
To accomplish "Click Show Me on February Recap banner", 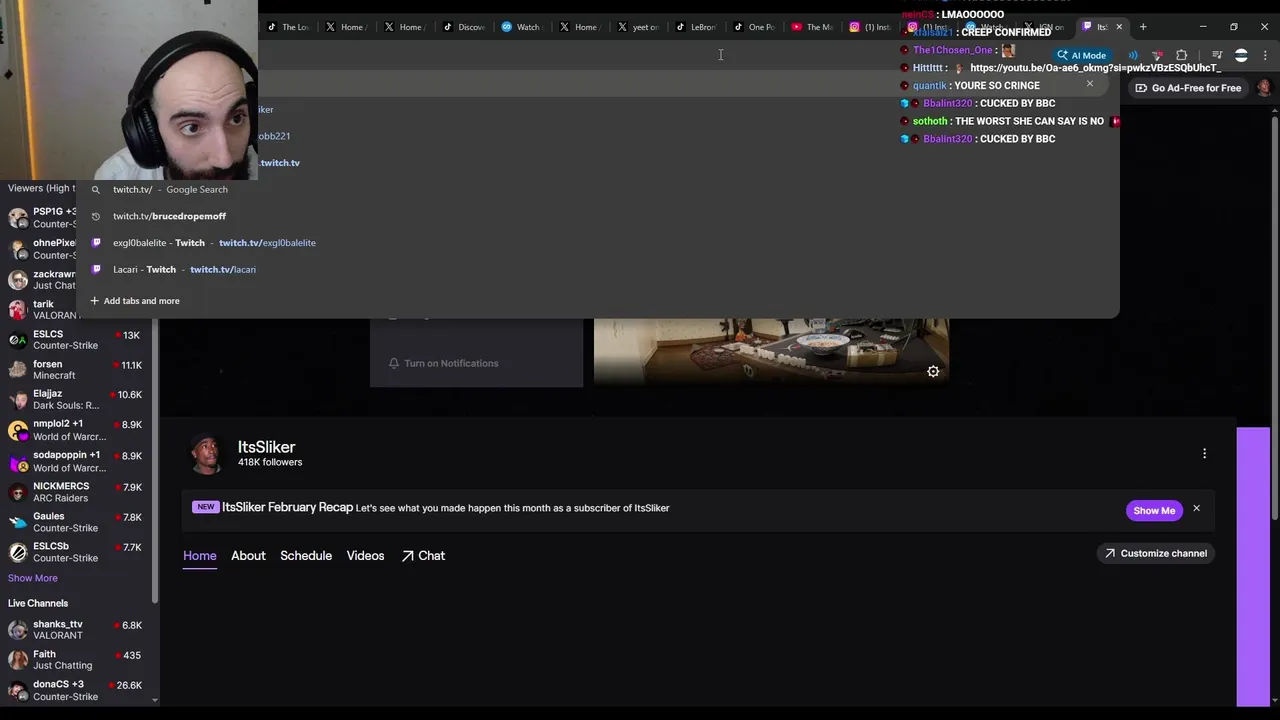I will pyautogui.click(x=1154, y=510).
